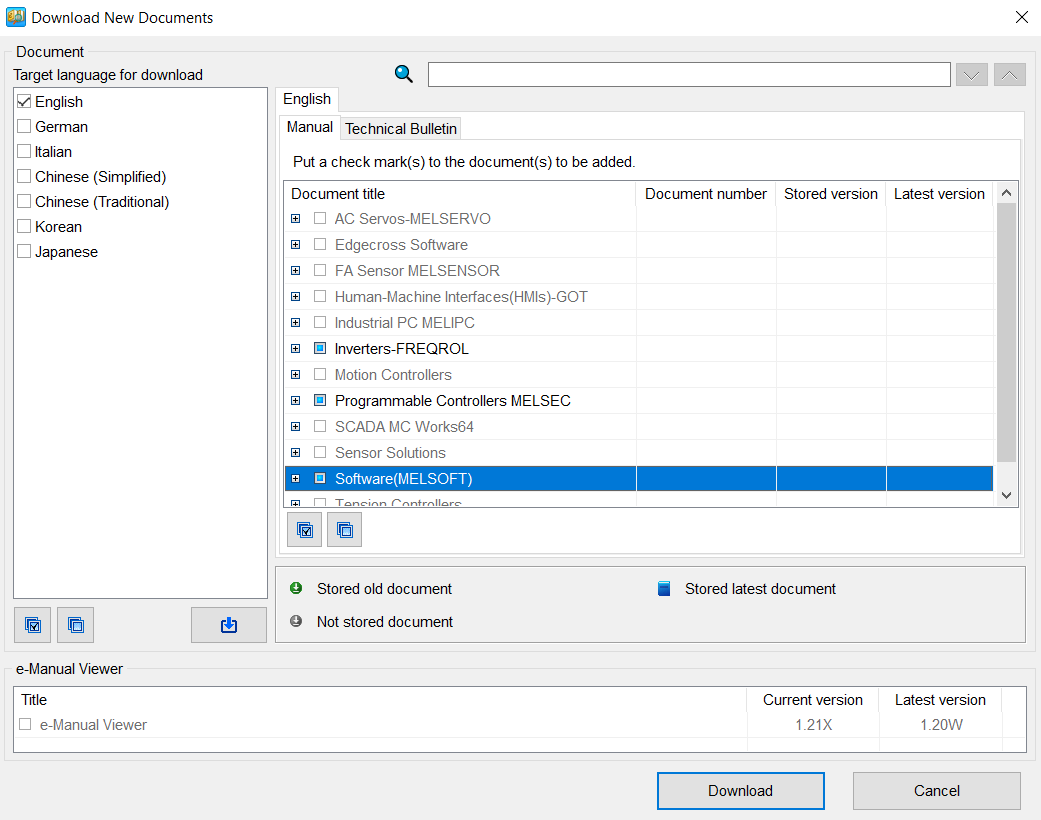The image size is (1041, 820).
Task: Check the Industrial PC MELIPC checkbox
Action: [320, 322]
